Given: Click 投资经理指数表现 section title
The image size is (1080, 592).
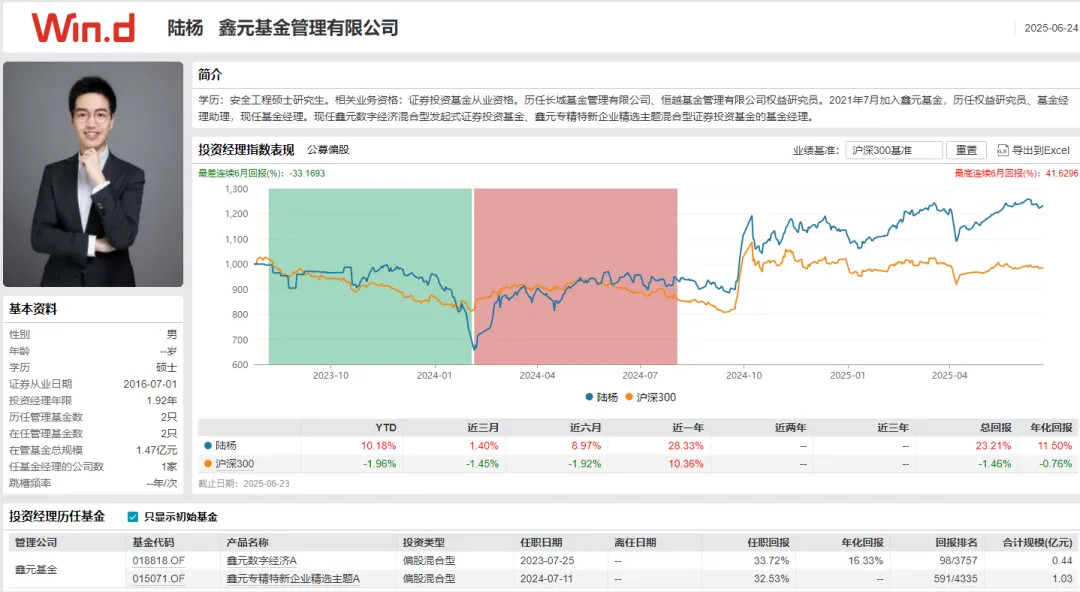Looking at the screenshot, I should pos(247,150).
